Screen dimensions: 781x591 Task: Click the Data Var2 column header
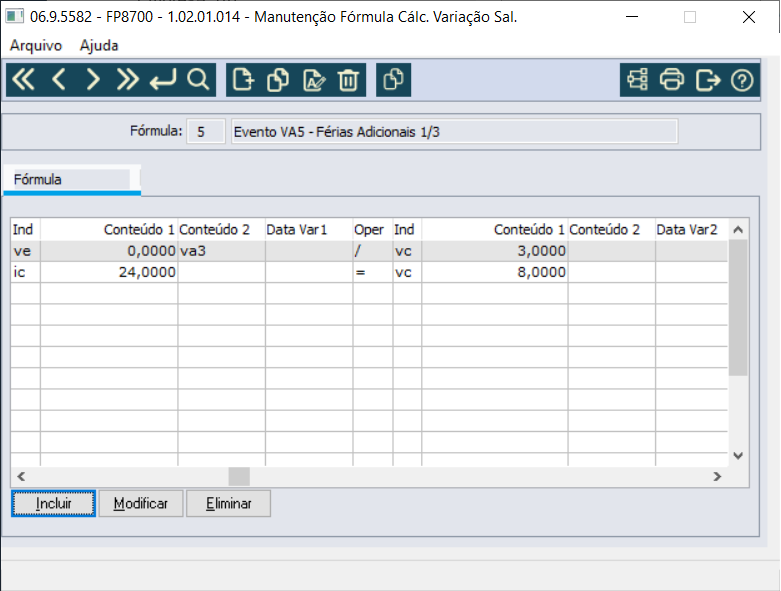tap(691, 230)
